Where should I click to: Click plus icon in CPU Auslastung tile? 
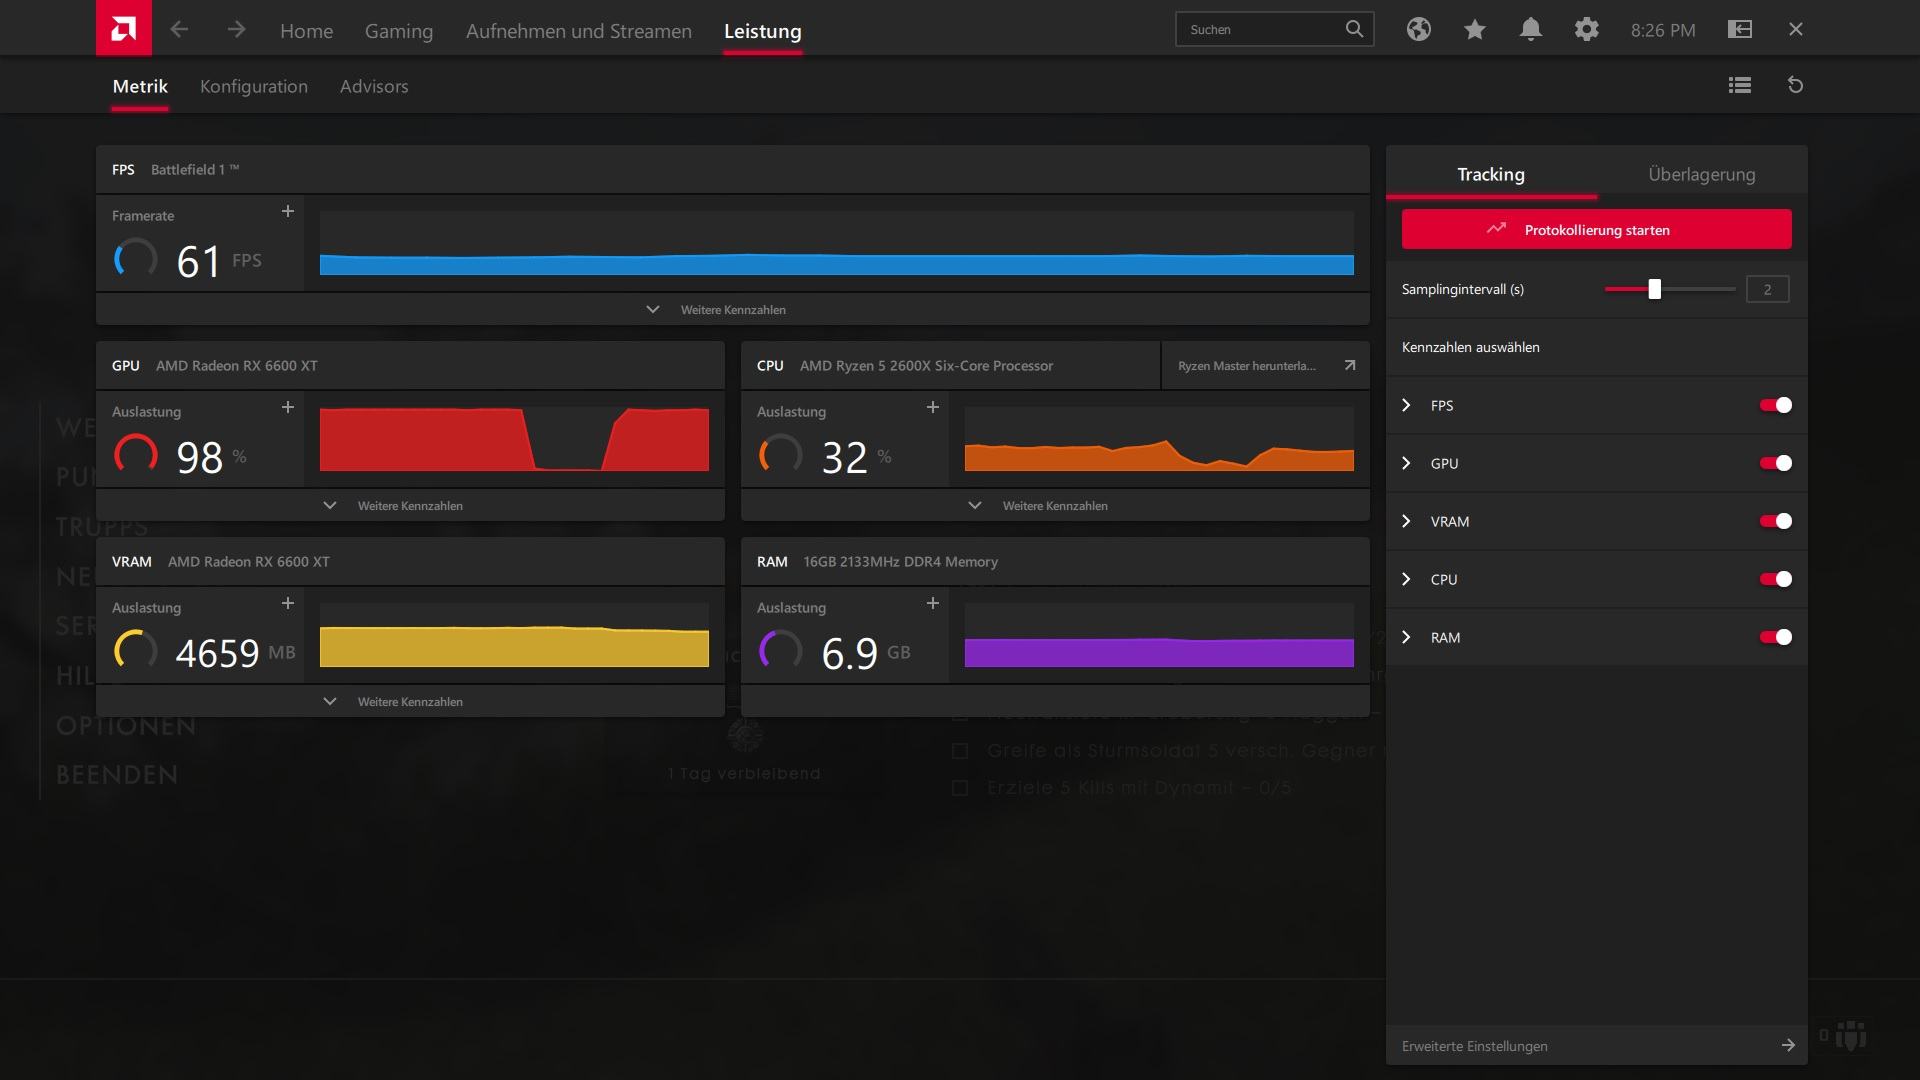pos(933,407)
